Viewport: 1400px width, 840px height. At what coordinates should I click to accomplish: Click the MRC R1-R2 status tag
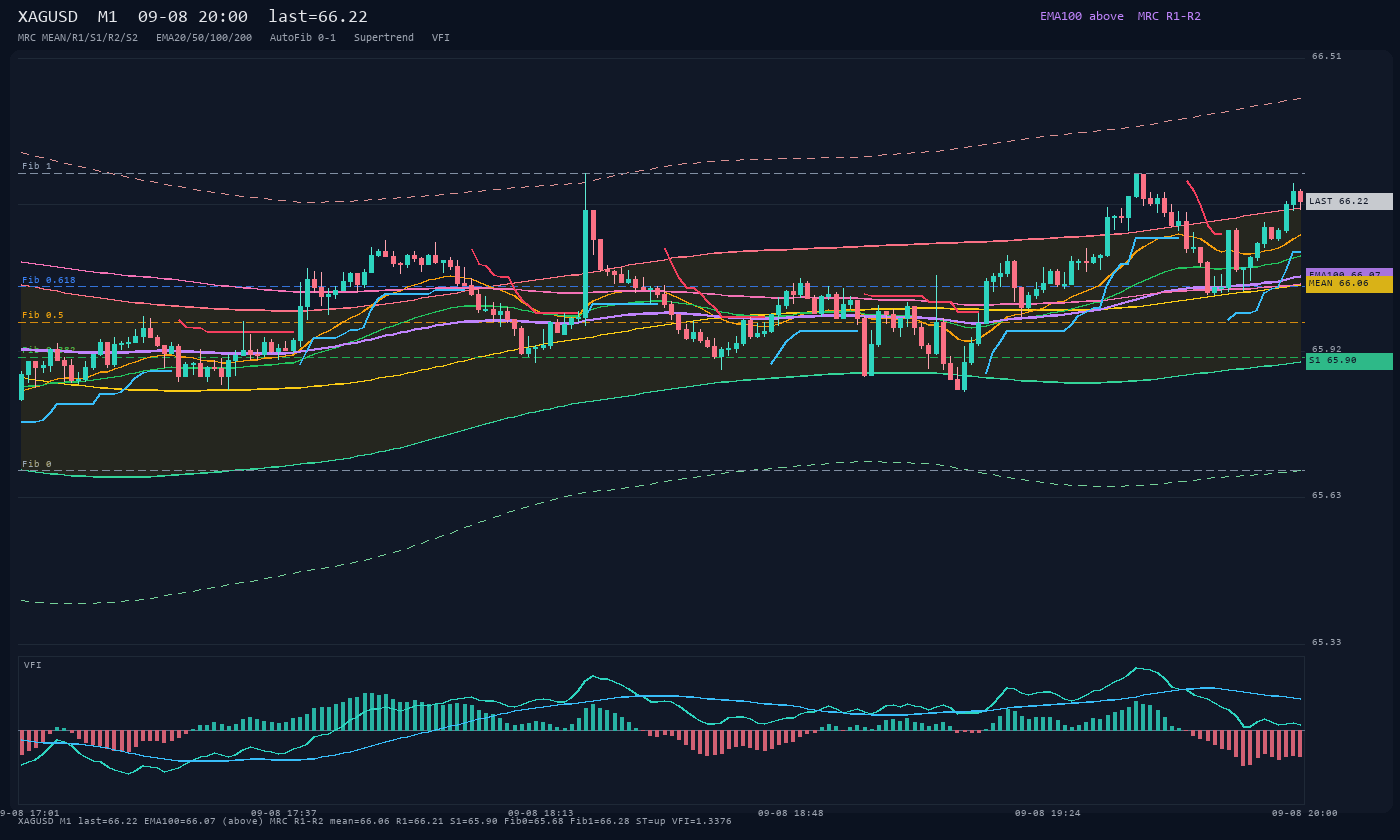coord(1169,16)
